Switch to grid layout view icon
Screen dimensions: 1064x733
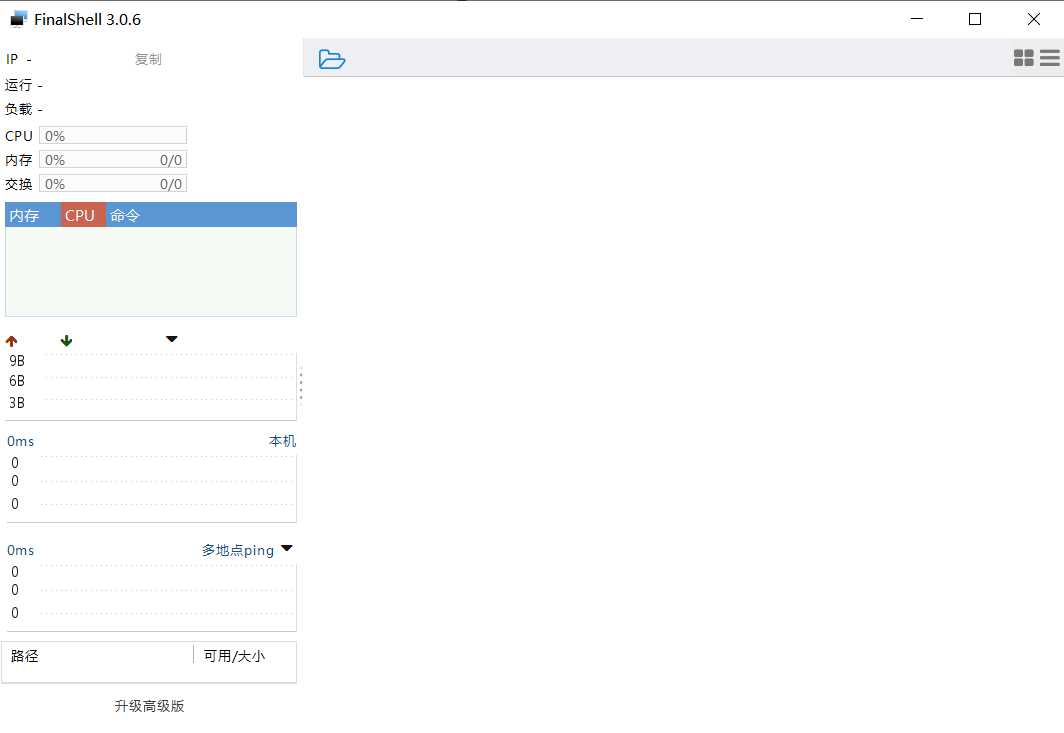(1023, 58)
